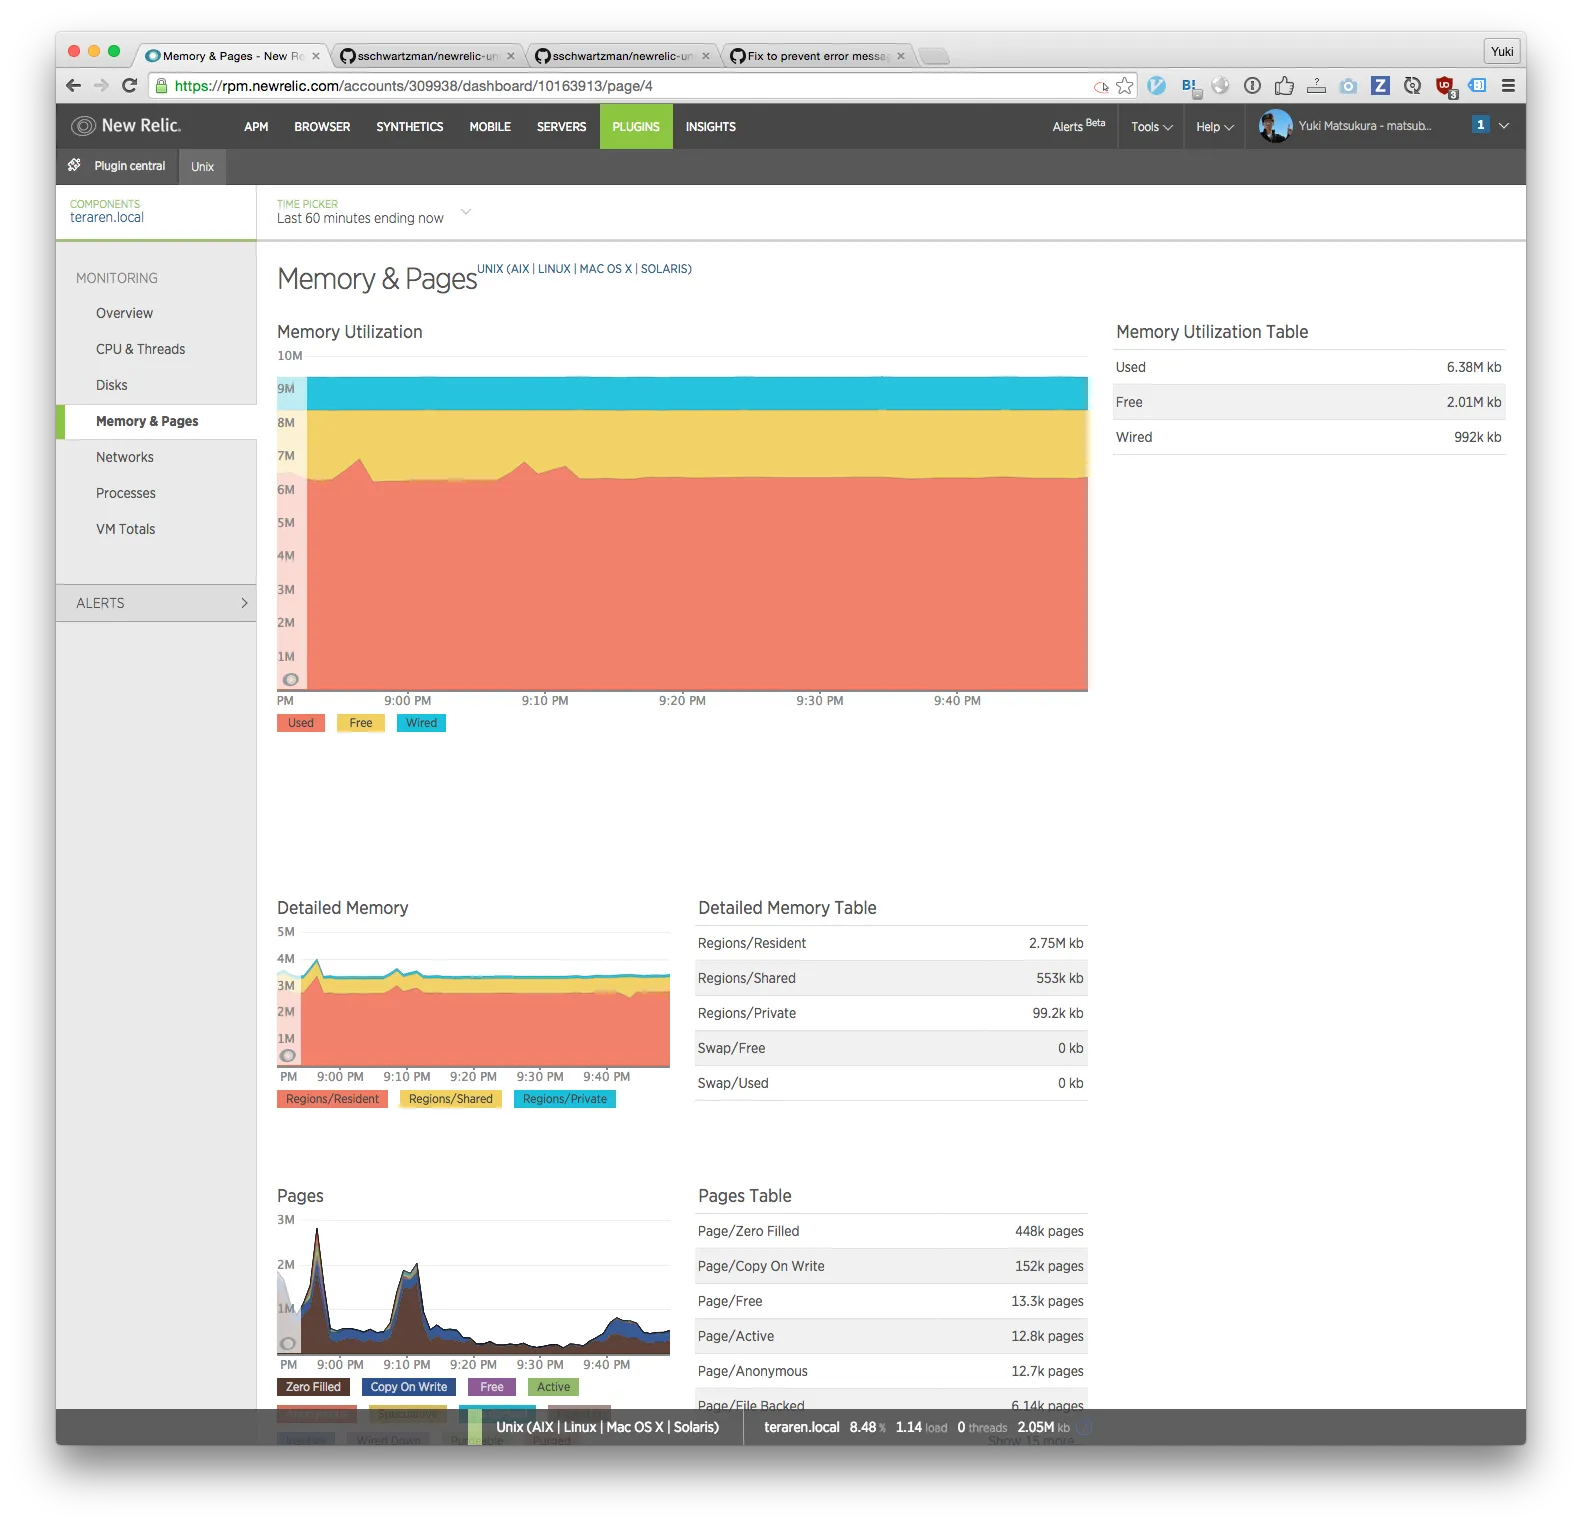1582x1525 pixels.
Task: Click the user avatar picture
Action: [1275, 126]
